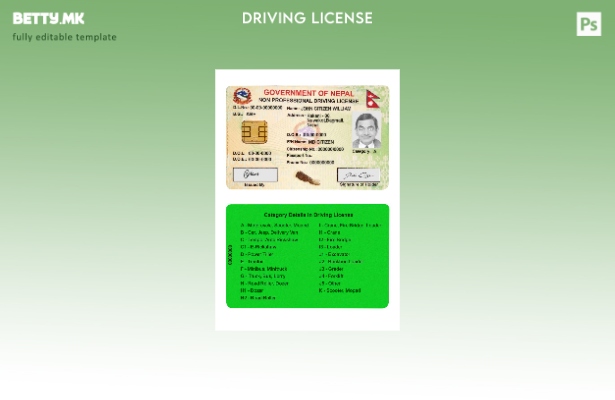Image resolution: width=615 pixels, height=400 pixels.
Task: Click the gold smart chip on the card
Action: tap(252, 133)
